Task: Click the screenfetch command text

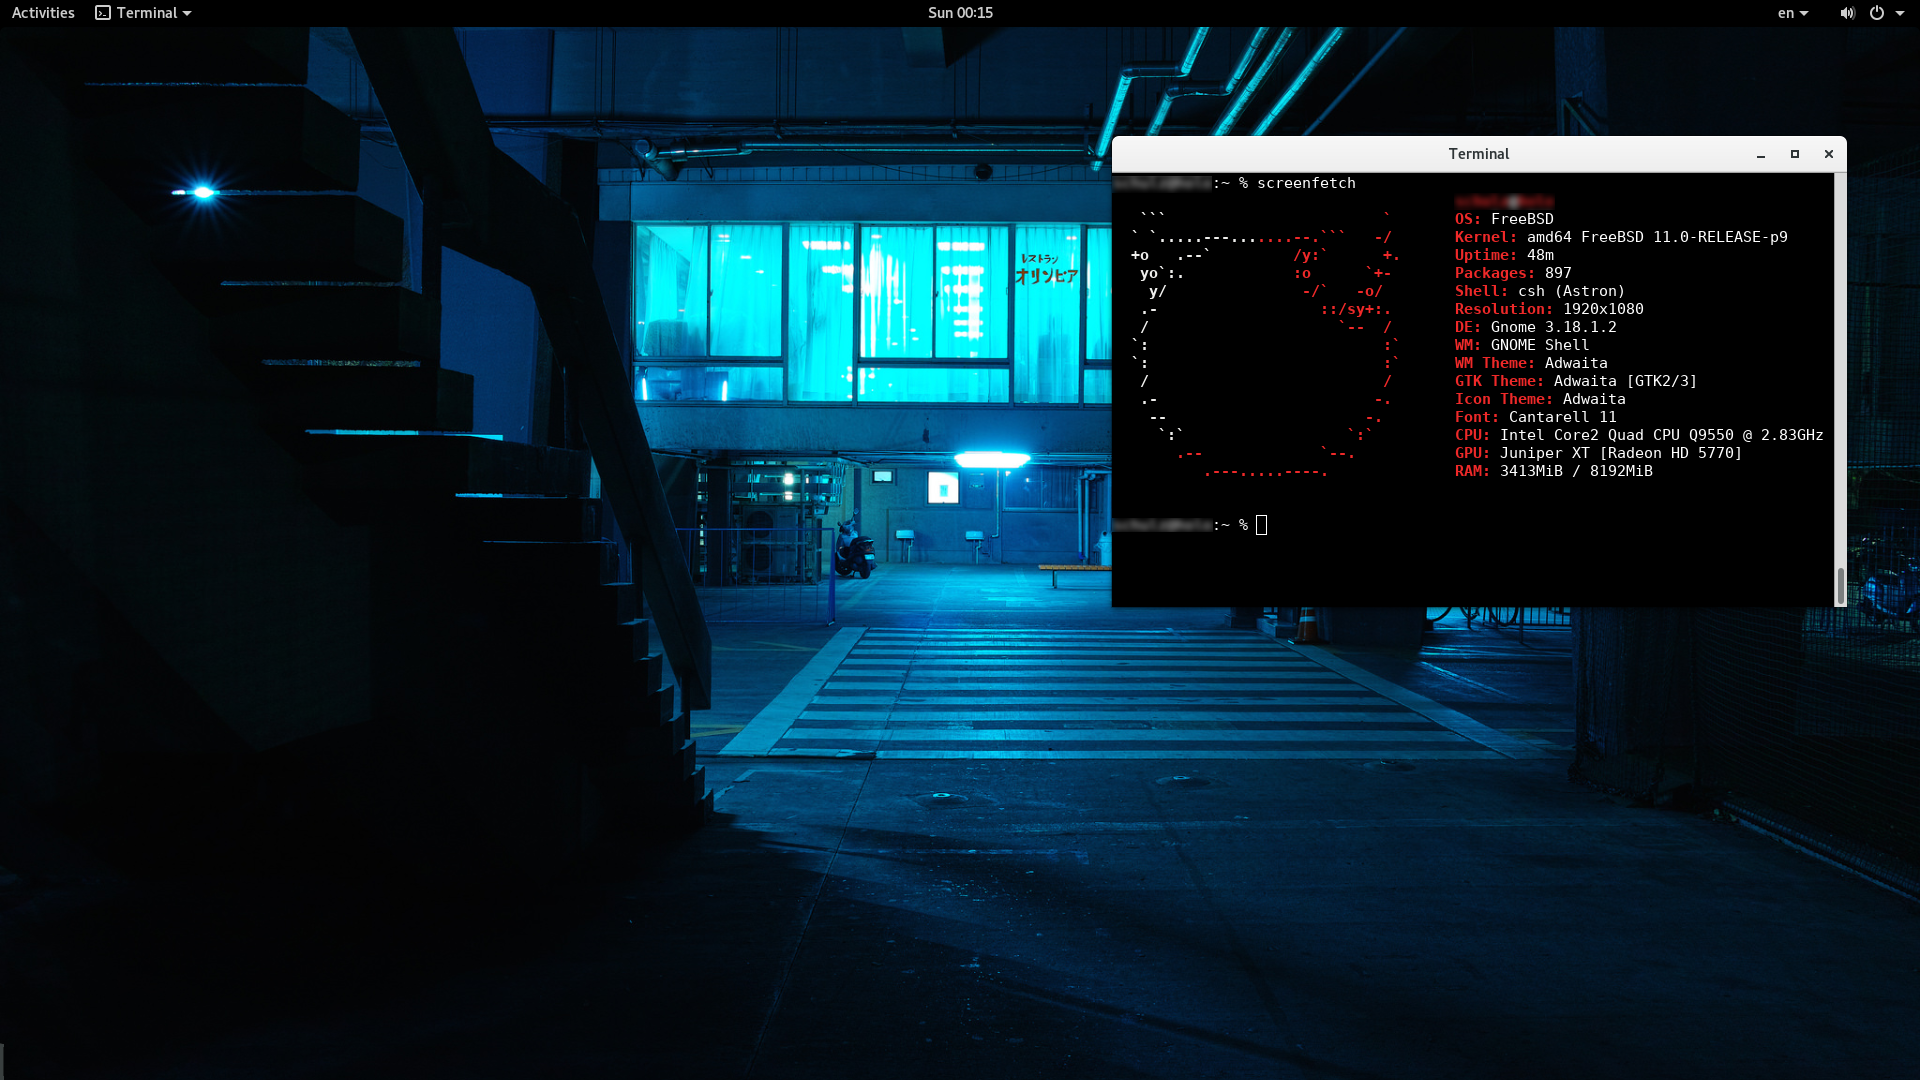Action: 1306,183
